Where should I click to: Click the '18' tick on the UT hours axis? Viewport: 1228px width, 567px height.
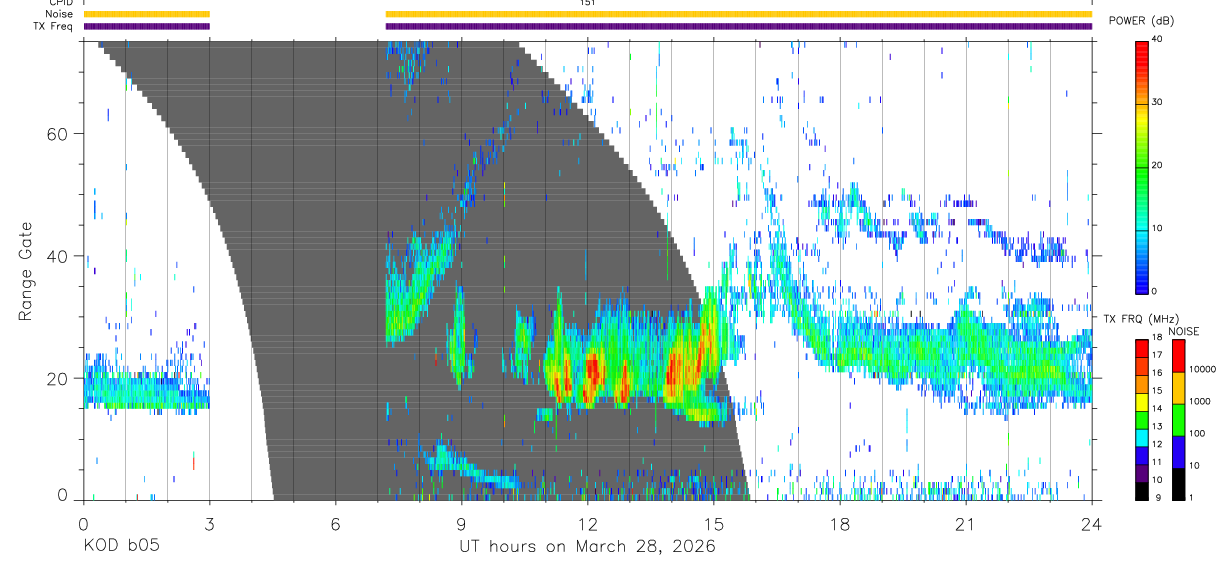point(839,523)
